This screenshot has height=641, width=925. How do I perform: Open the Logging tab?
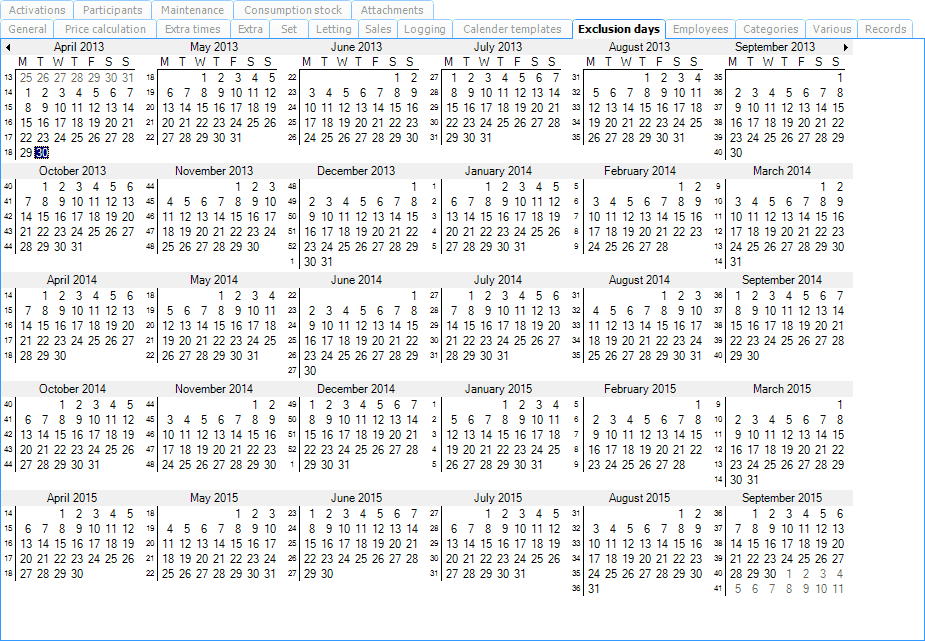(x=425, y=29)
